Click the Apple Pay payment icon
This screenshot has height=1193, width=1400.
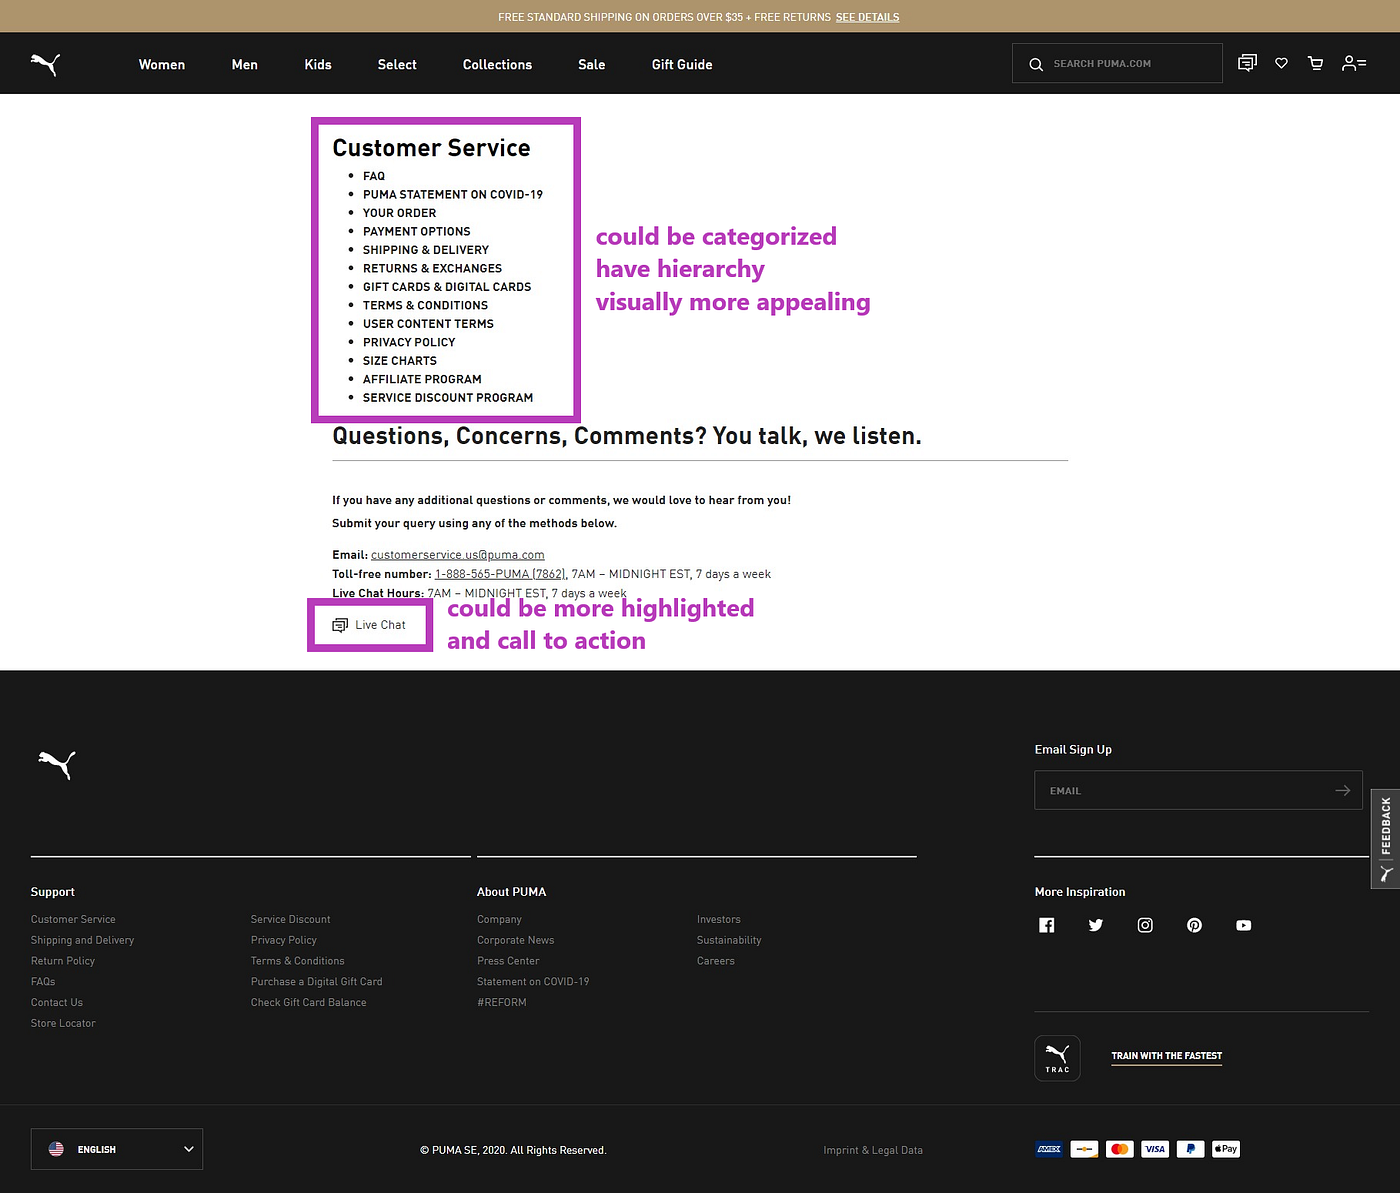pyautogui.click(x=1226, y=1149)
